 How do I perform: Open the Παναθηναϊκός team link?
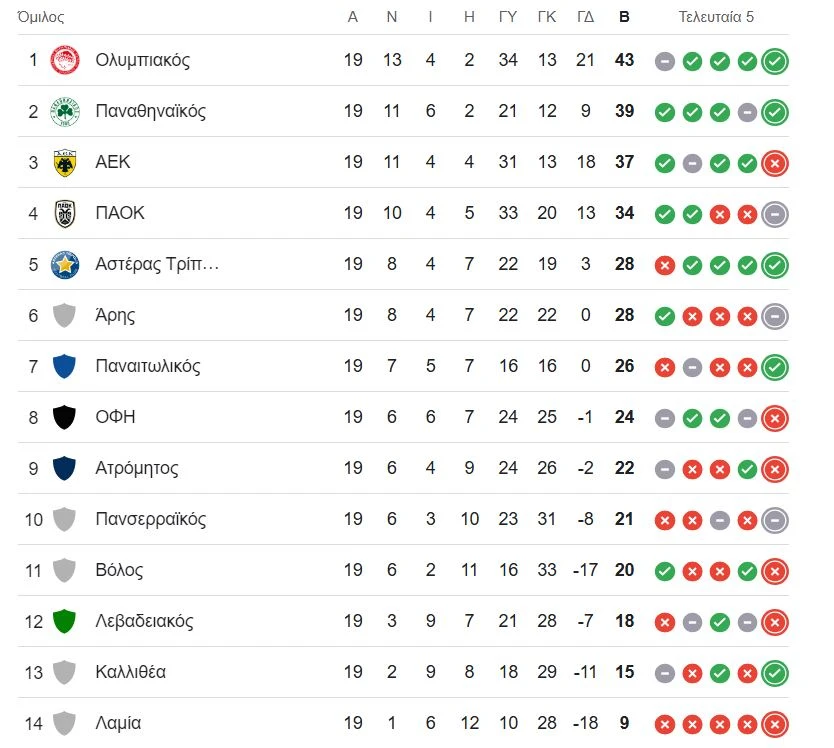(x=150, y=111)
